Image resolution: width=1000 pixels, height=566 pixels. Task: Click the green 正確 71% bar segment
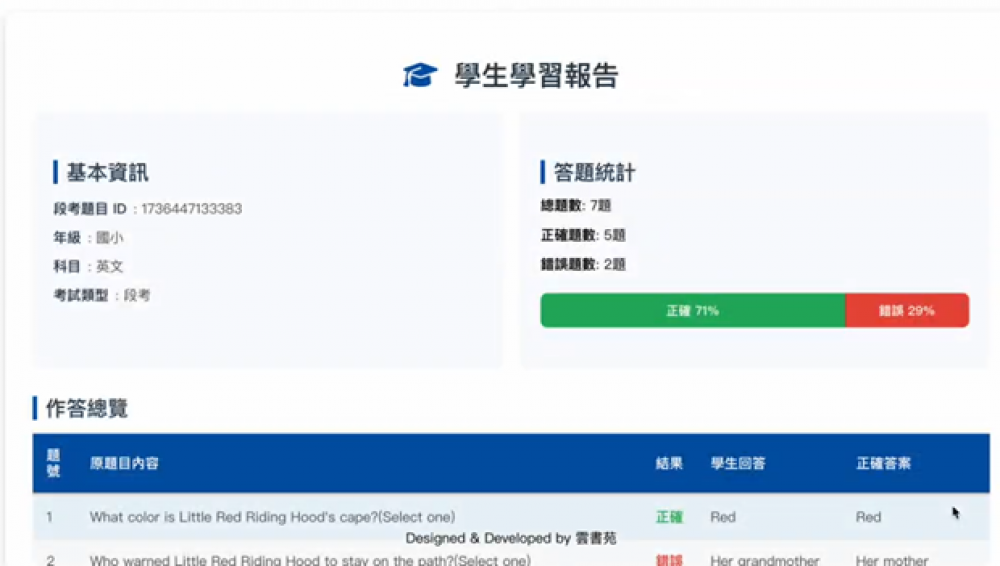click(692, 311)
